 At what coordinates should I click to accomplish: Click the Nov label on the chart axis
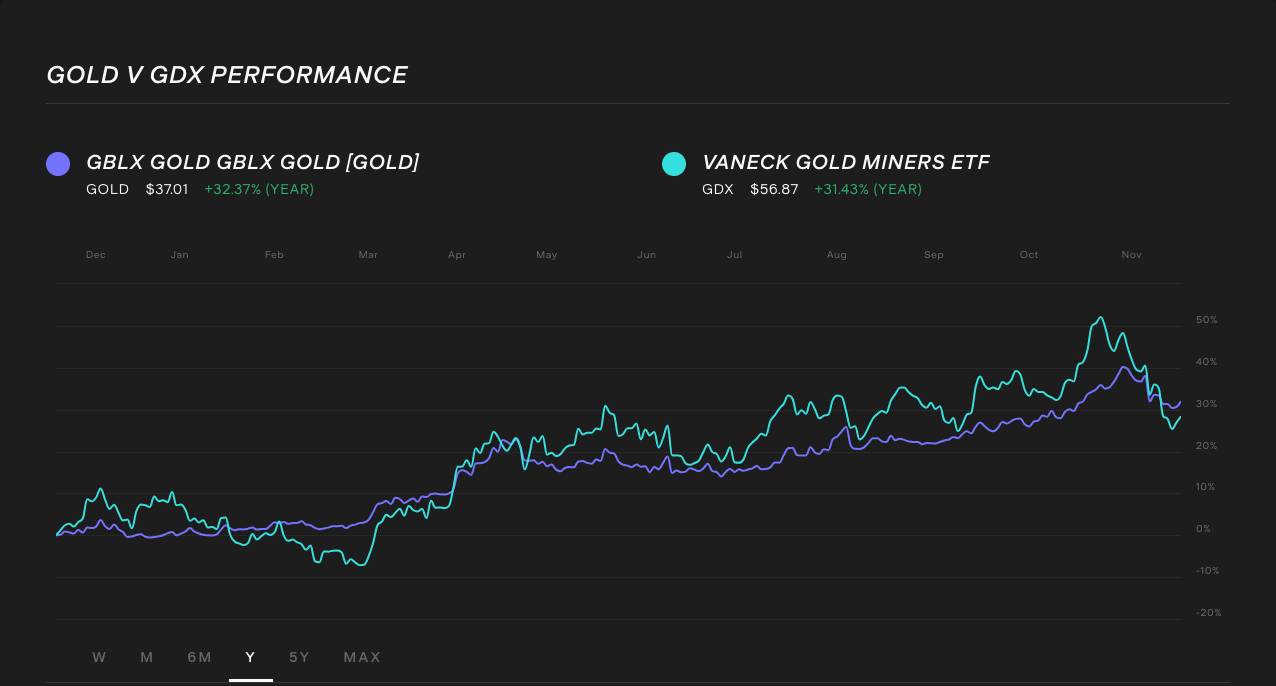1131,255
